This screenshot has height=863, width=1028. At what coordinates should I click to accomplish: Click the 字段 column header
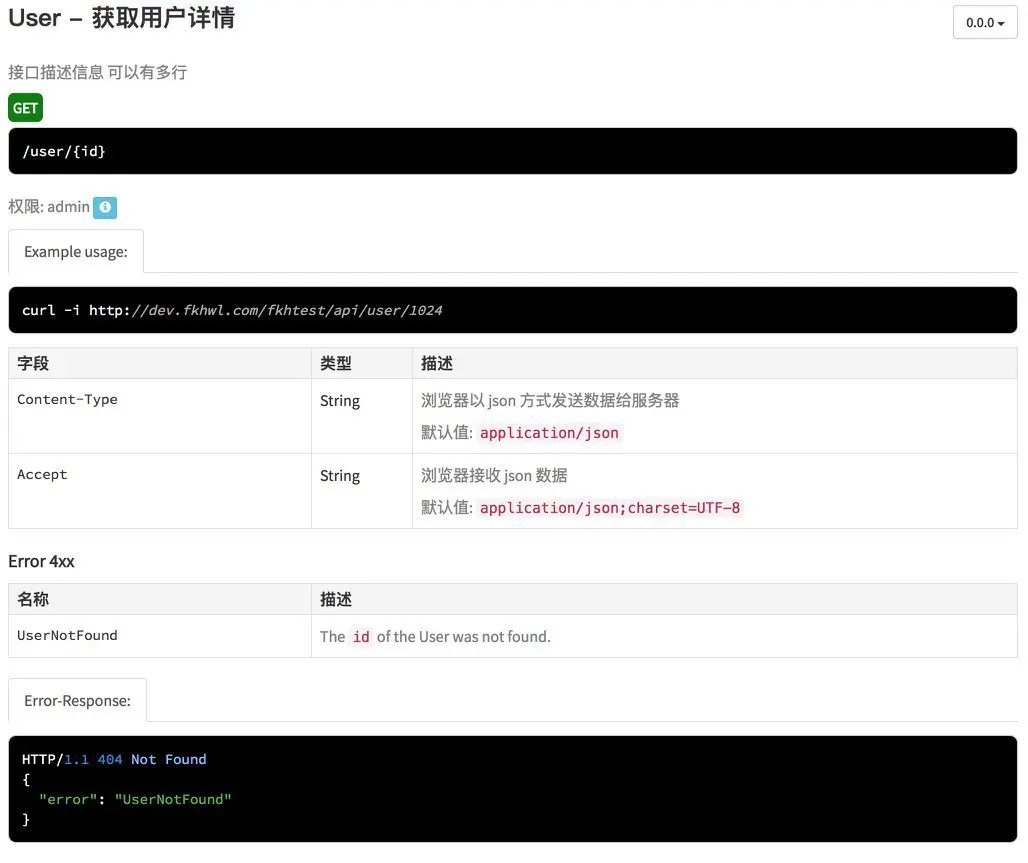pos(33,364)
